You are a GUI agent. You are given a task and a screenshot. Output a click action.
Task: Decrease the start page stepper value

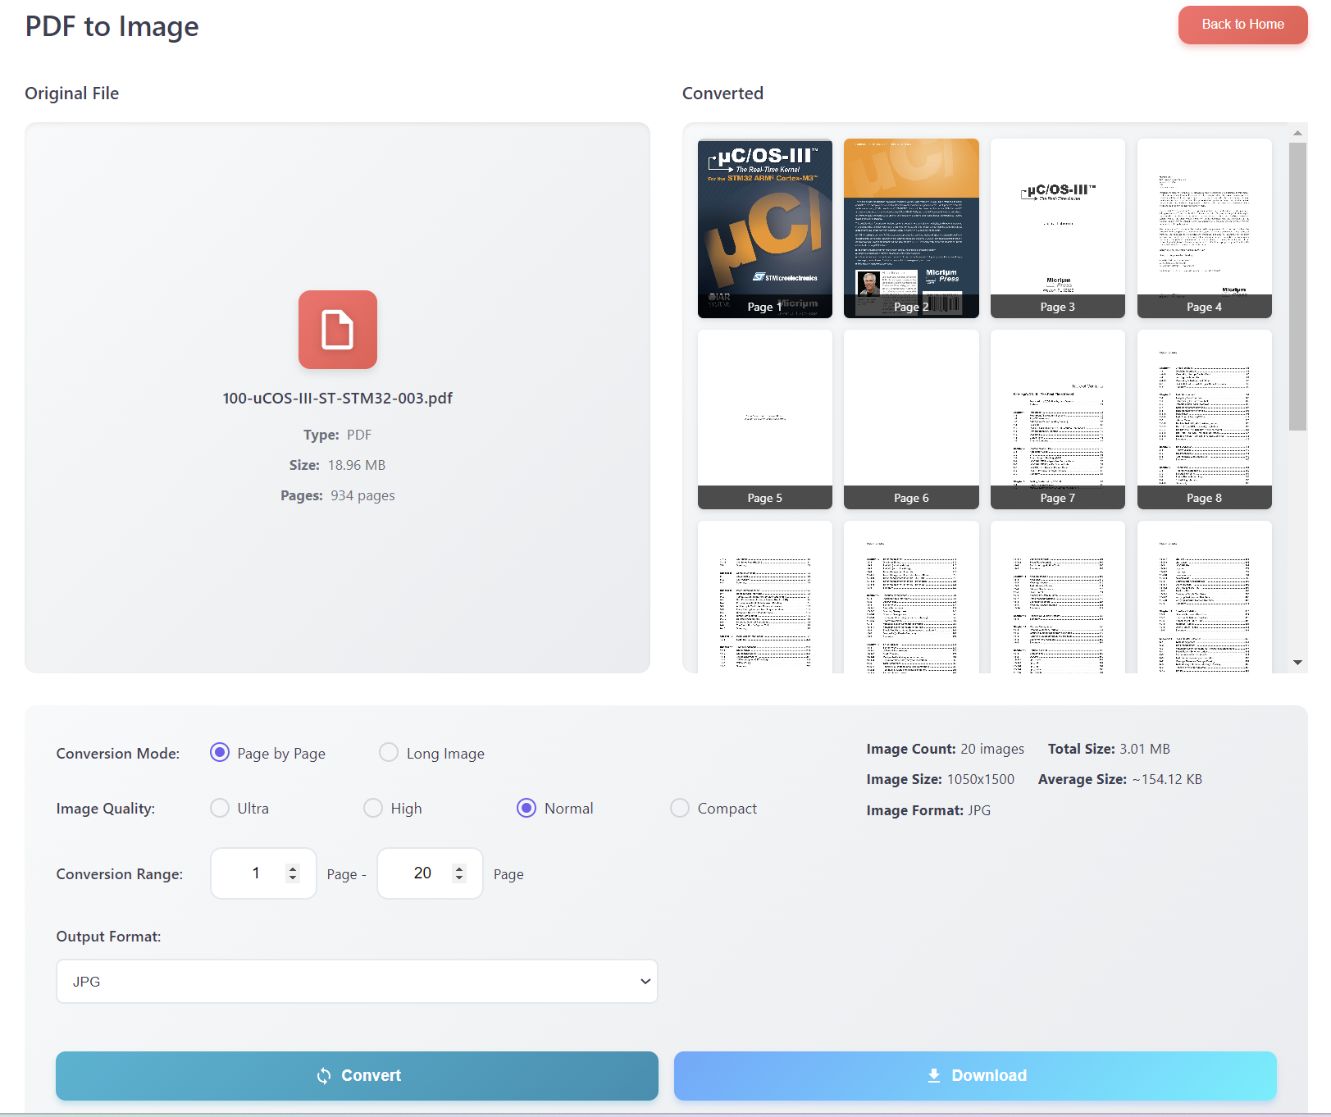(x=293, y=878)
